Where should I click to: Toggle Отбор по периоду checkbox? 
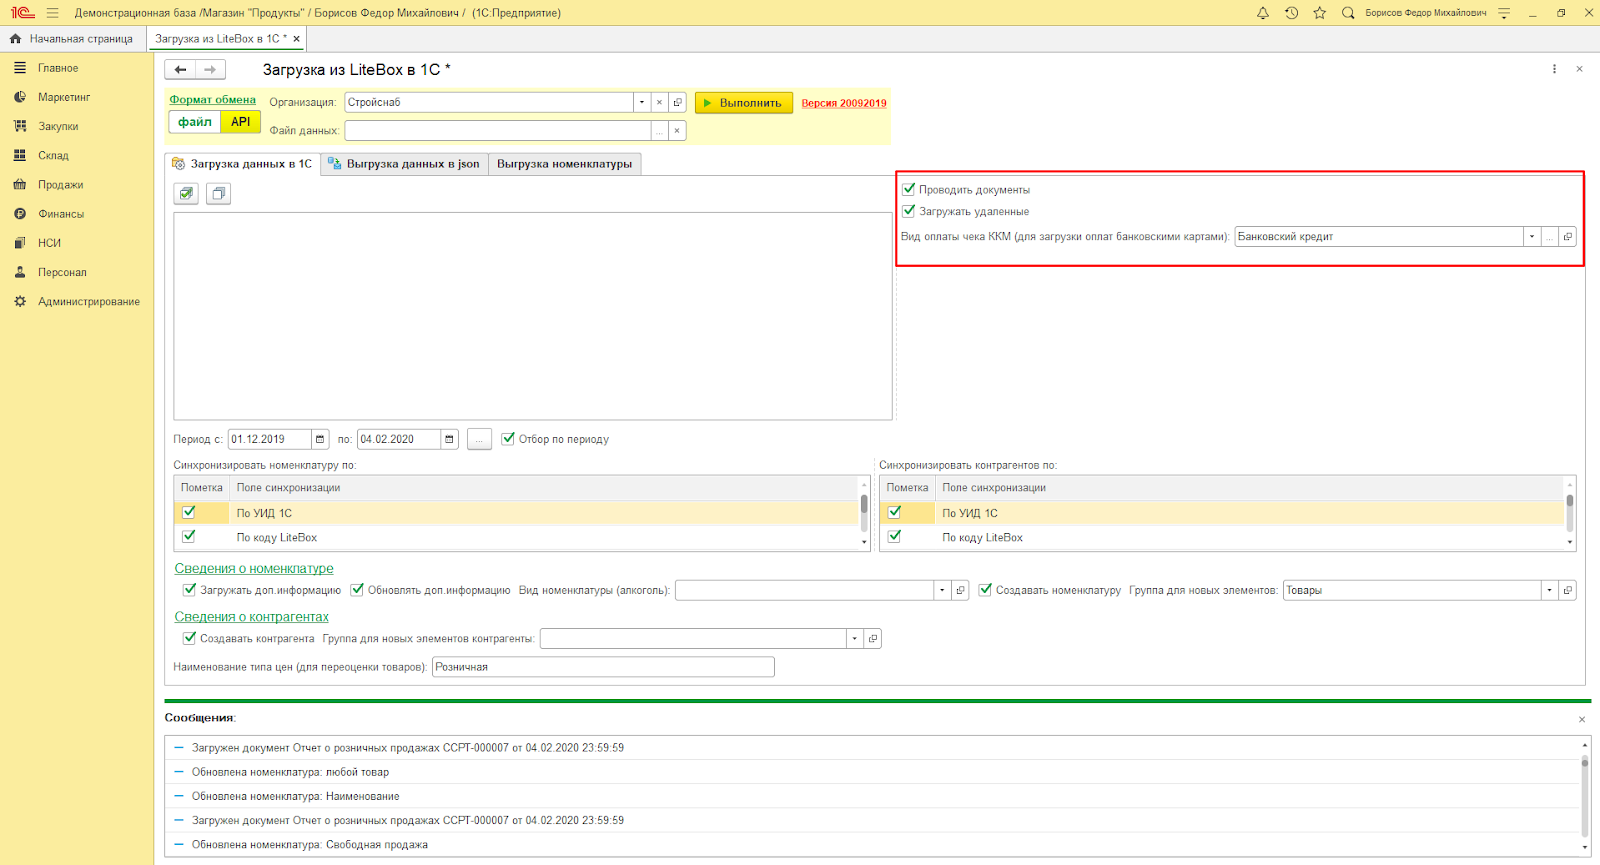[x=508, y=438]
